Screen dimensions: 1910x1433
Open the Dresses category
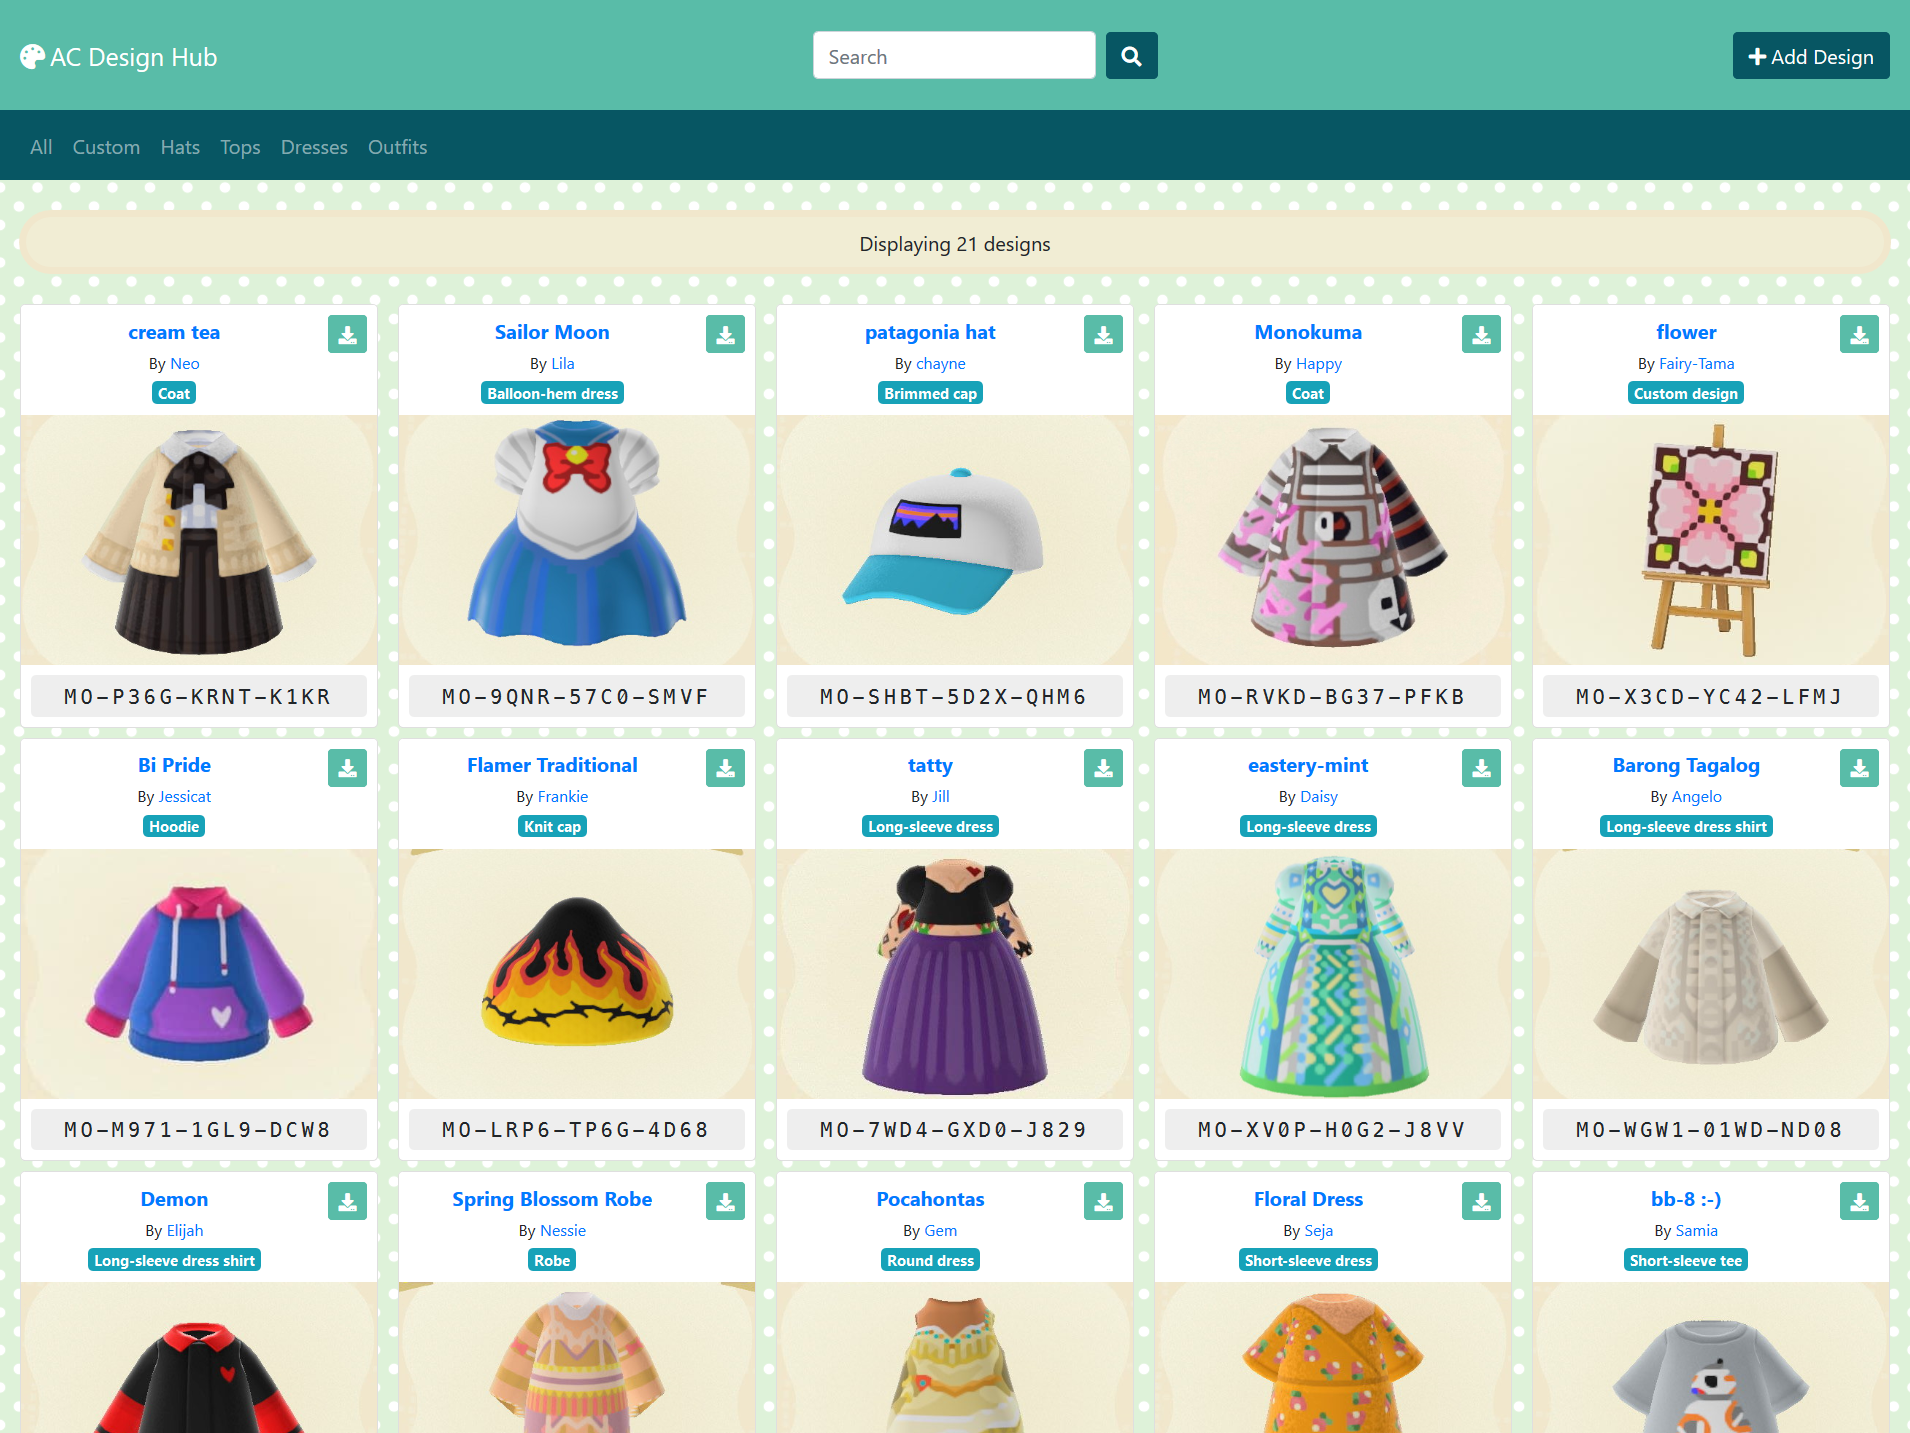coord(314,147)
